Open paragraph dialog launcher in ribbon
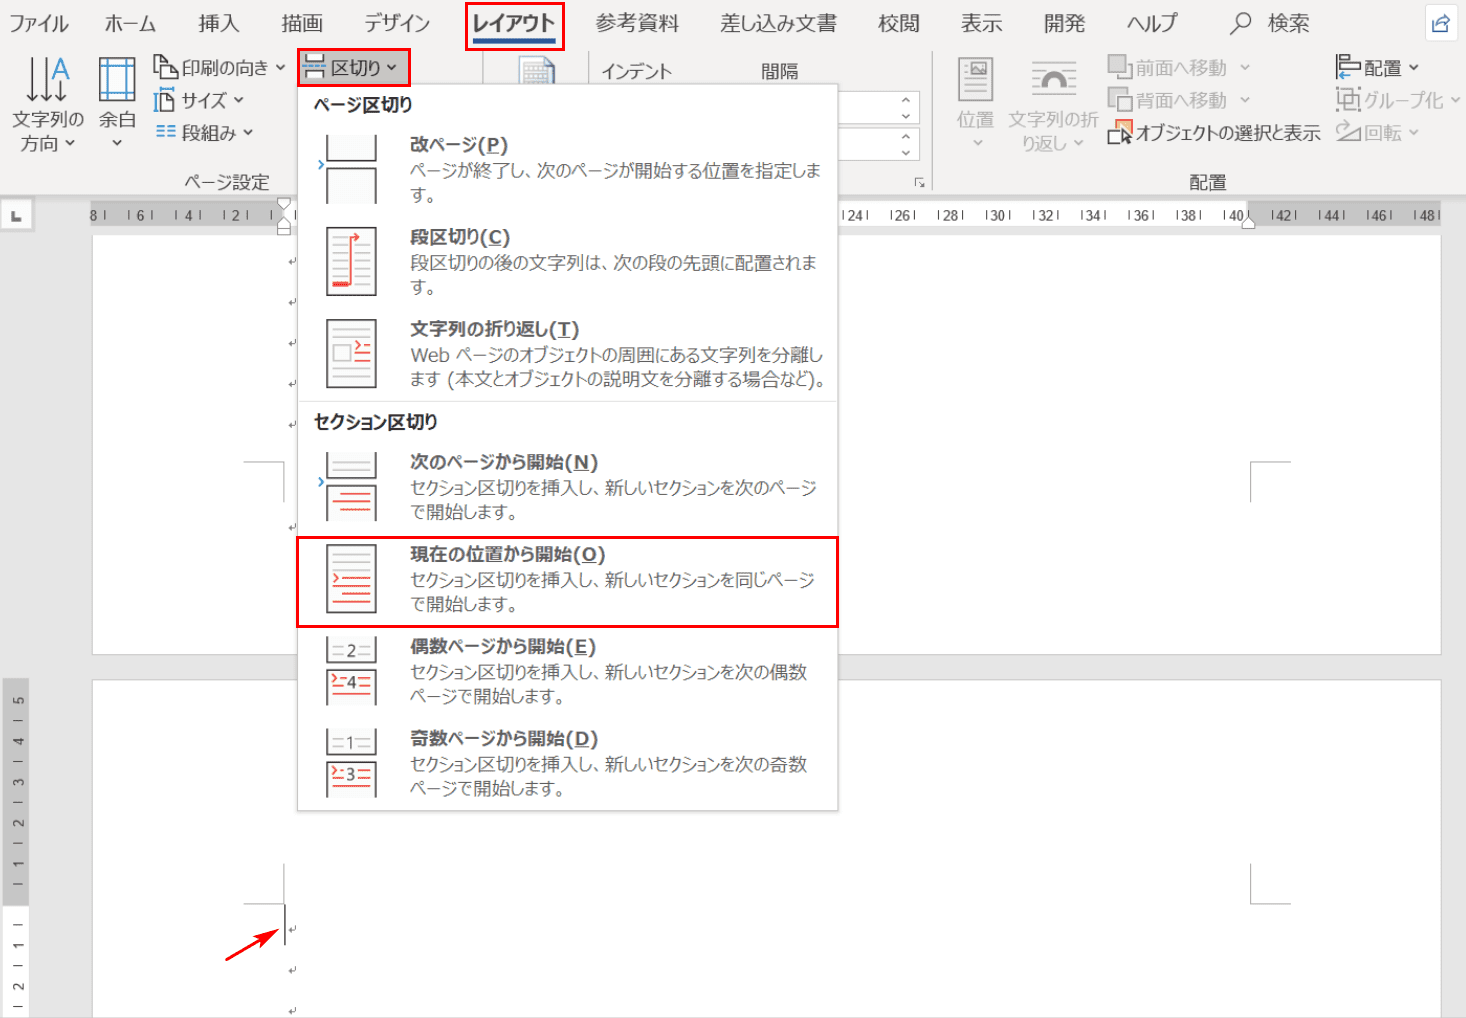This screenshot has height=1018, width=1466. (x=919, y=183)
